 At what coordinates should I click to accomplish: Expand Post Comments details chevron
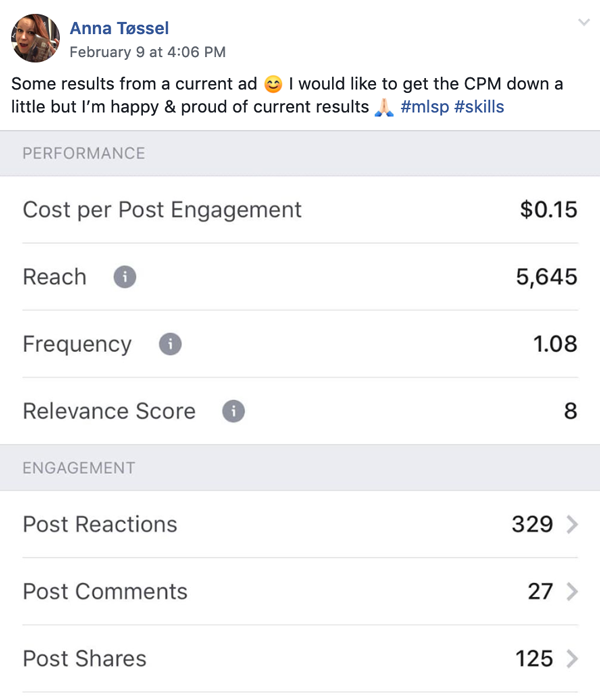[x=572, y=591]
